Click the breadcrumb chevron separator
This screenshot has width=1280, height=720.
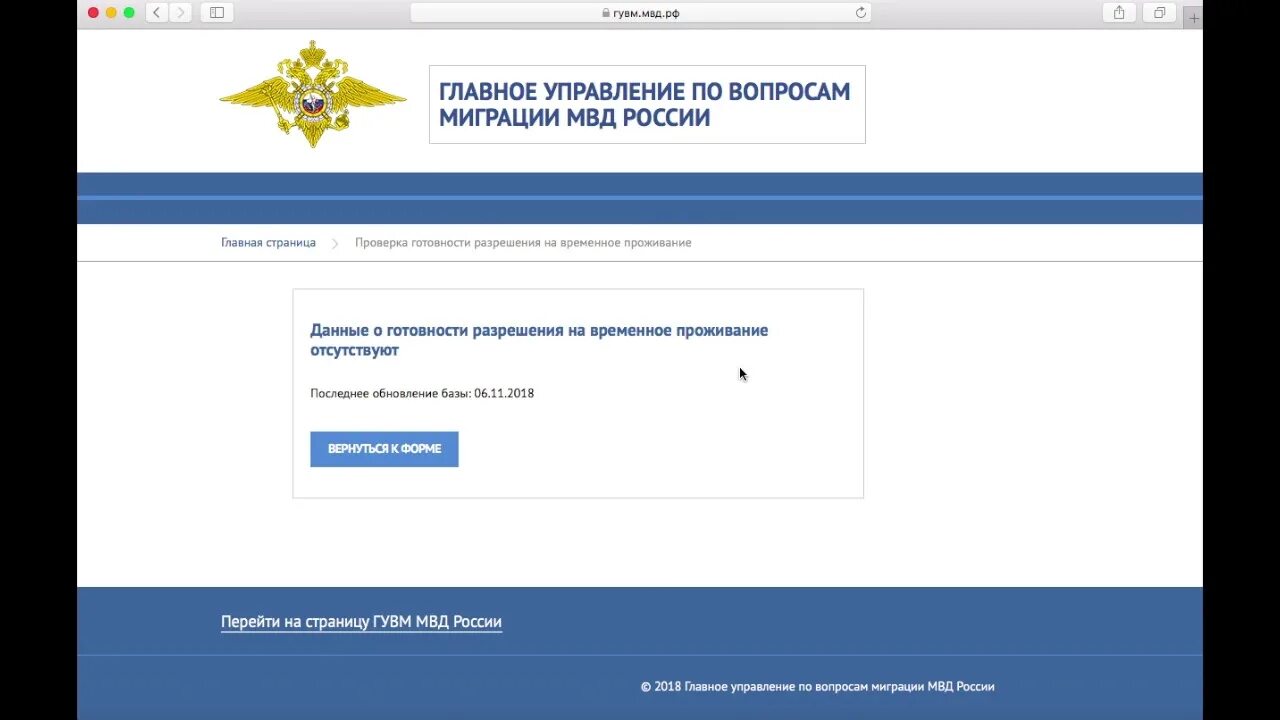tap(335, 244)
